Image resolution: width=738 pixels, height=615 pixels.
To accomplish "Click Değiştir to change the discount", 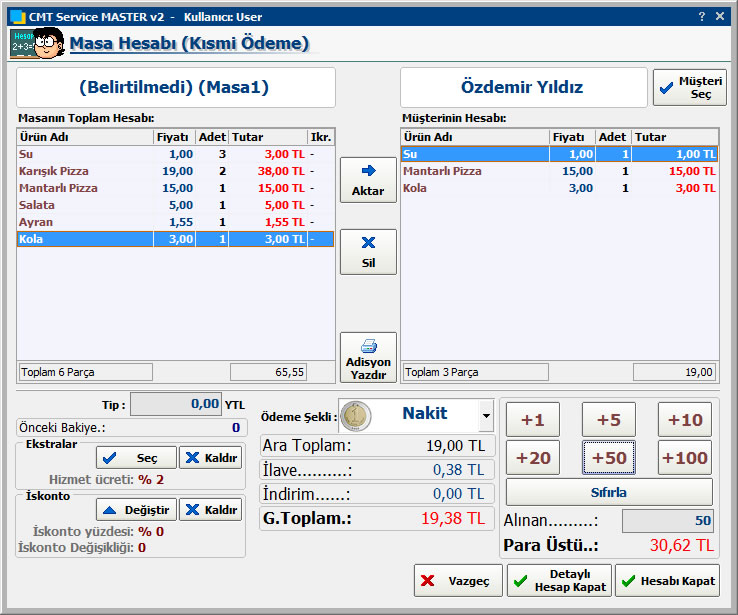I will pos(136,510).
